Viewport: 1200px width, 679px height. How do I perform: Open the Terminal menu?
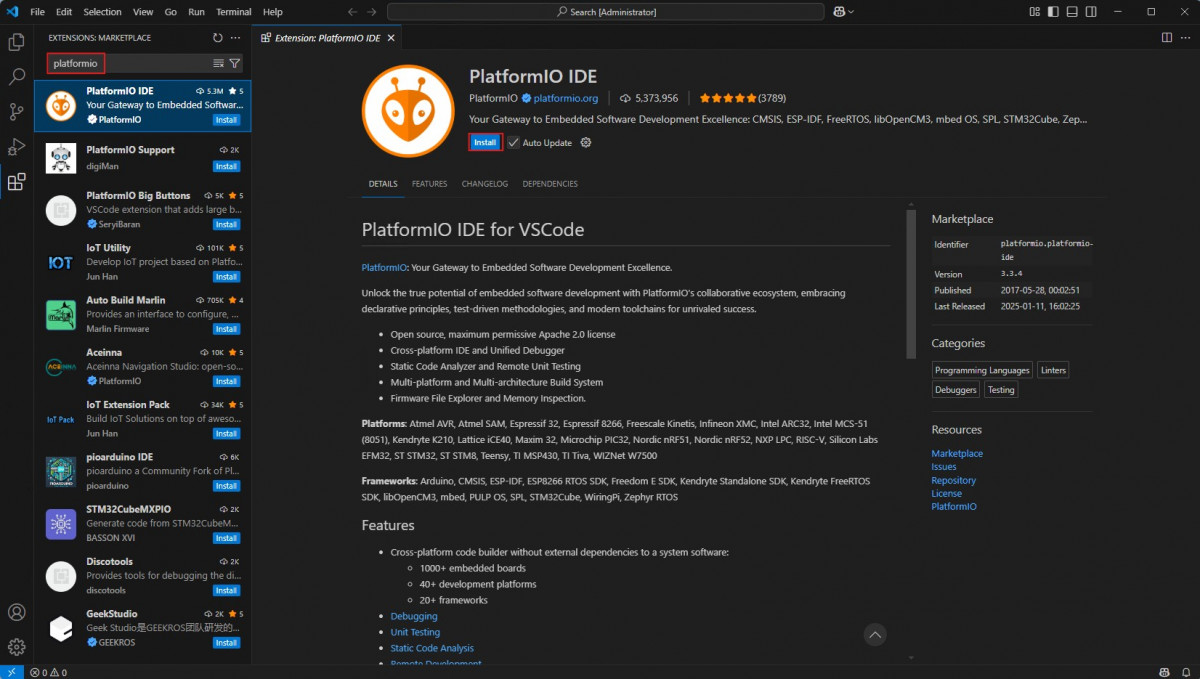(x=233, y=12)
